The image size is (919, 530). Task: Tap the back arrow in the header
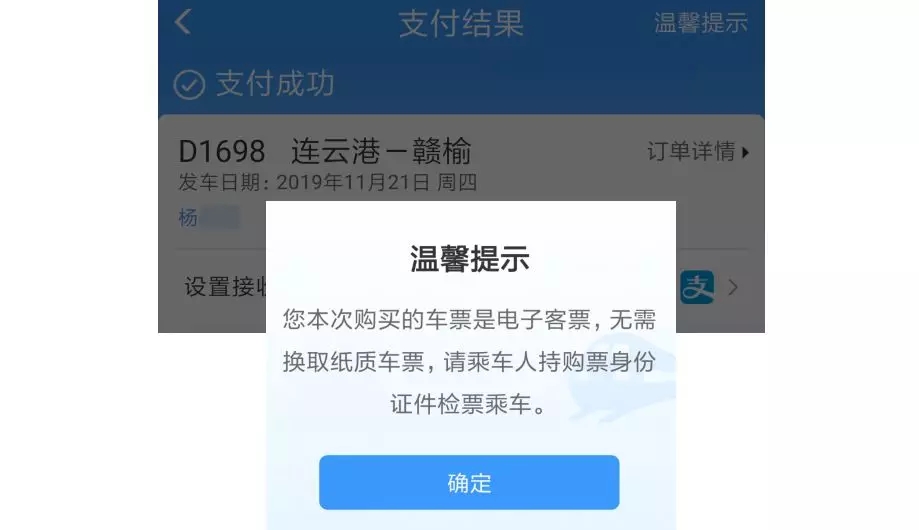tap(183, 22)
